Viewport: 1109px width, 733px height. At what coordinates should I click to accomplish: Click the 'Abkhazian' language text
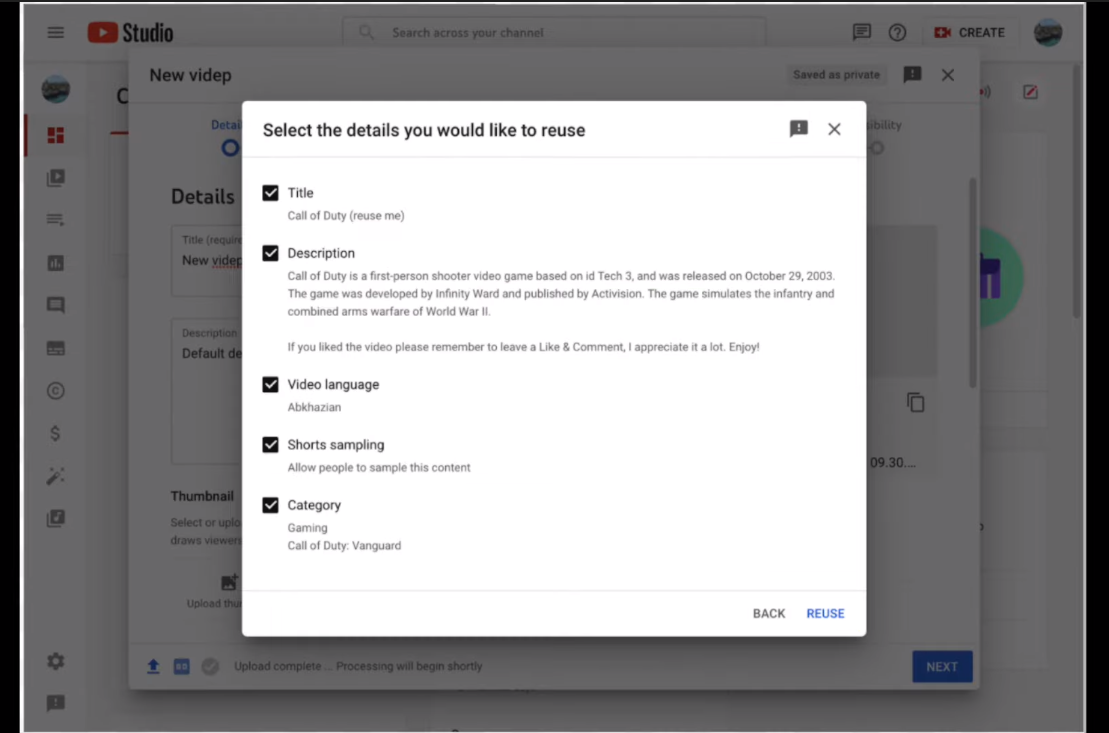(314, 408)
